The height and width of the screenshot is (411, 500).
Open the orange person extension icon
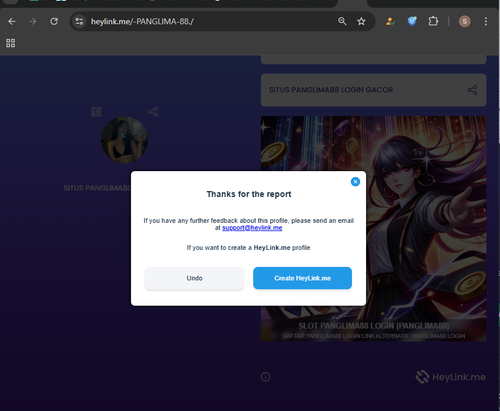390,22
